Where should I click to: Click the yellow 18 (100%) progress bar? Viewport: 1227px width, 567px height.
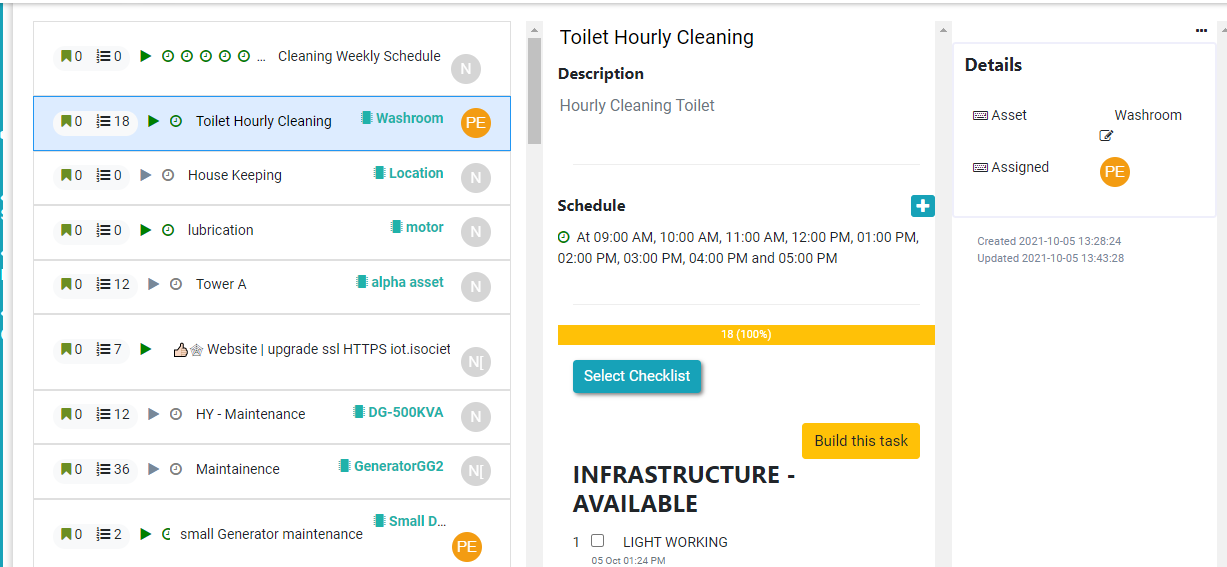tap(745, 334)
